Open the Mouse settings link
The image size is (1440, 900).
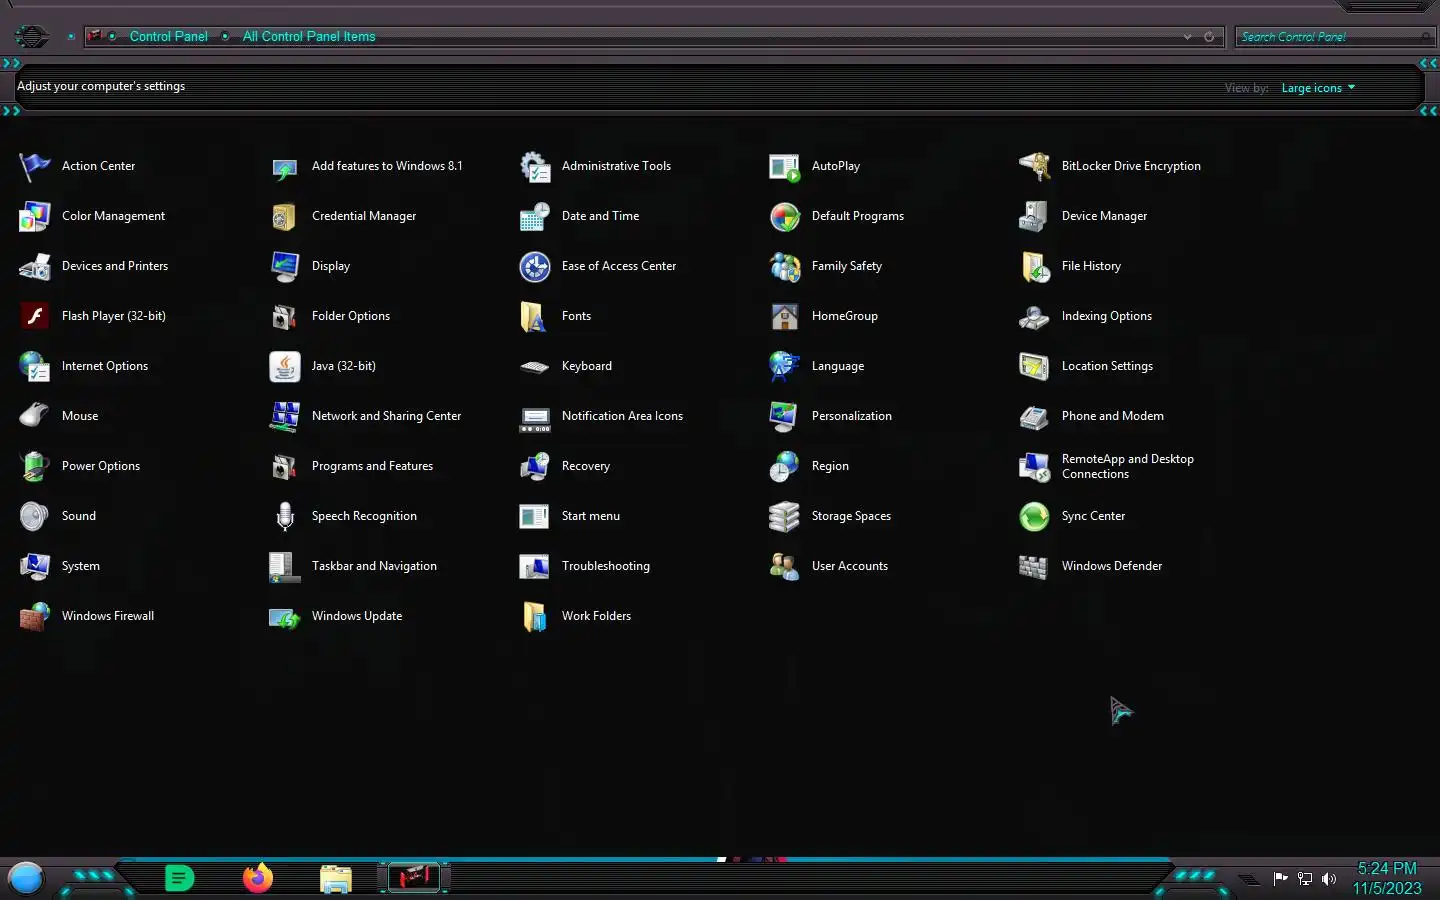(x=80, y=416)
